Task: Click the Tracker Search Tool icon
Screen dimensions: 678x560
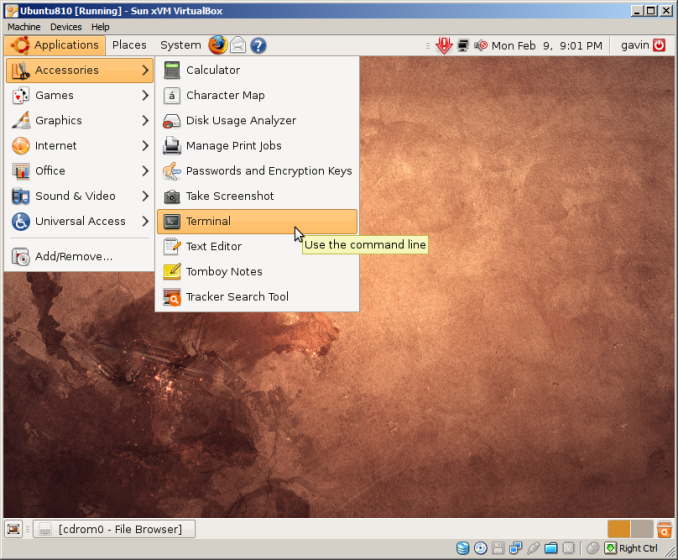Action: pyautogui.click(x=172, y=297)
